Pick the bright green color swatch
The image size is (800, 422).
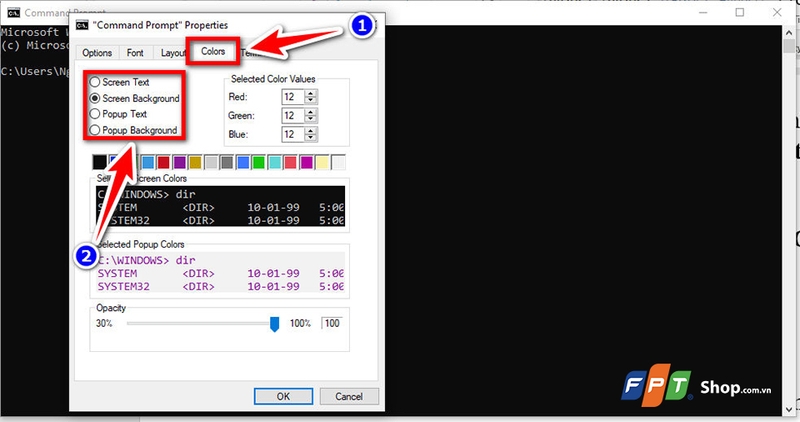[x=259, y=163]
